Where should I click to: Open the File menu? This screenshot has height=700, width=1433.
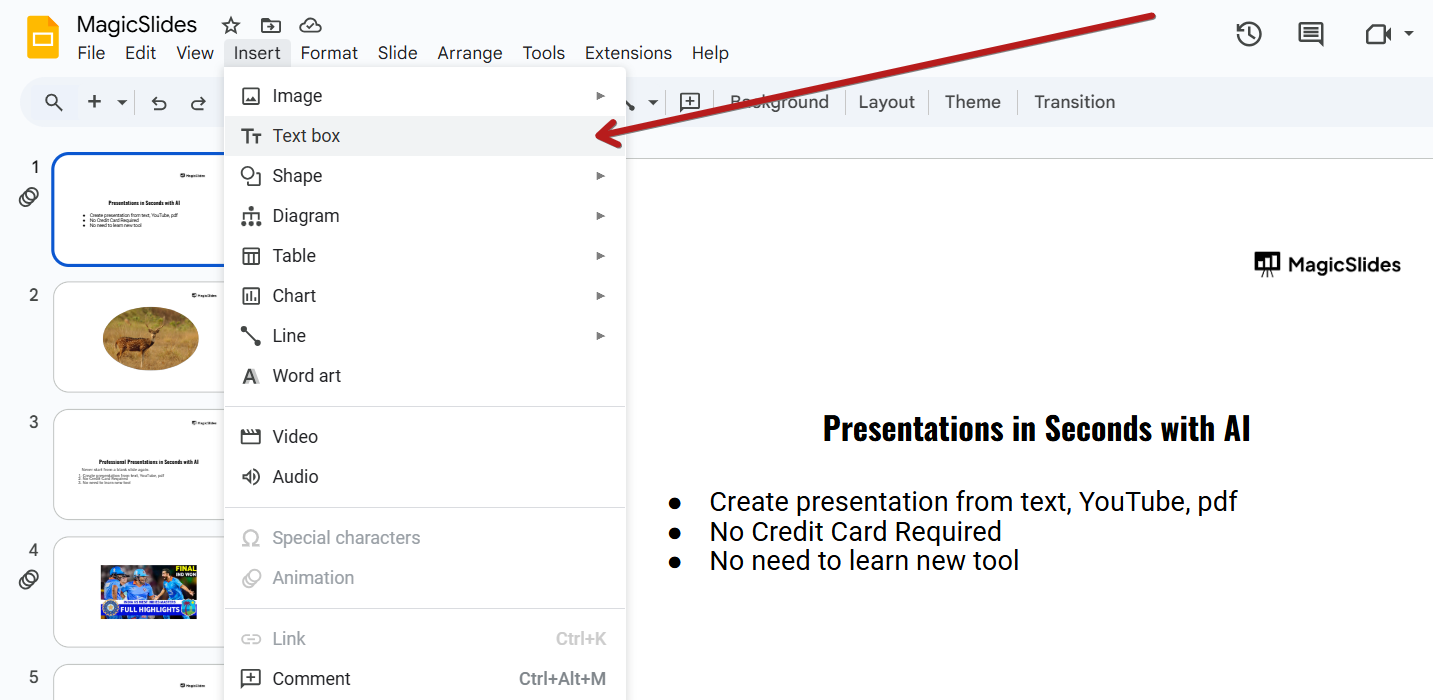pos(91,53)
